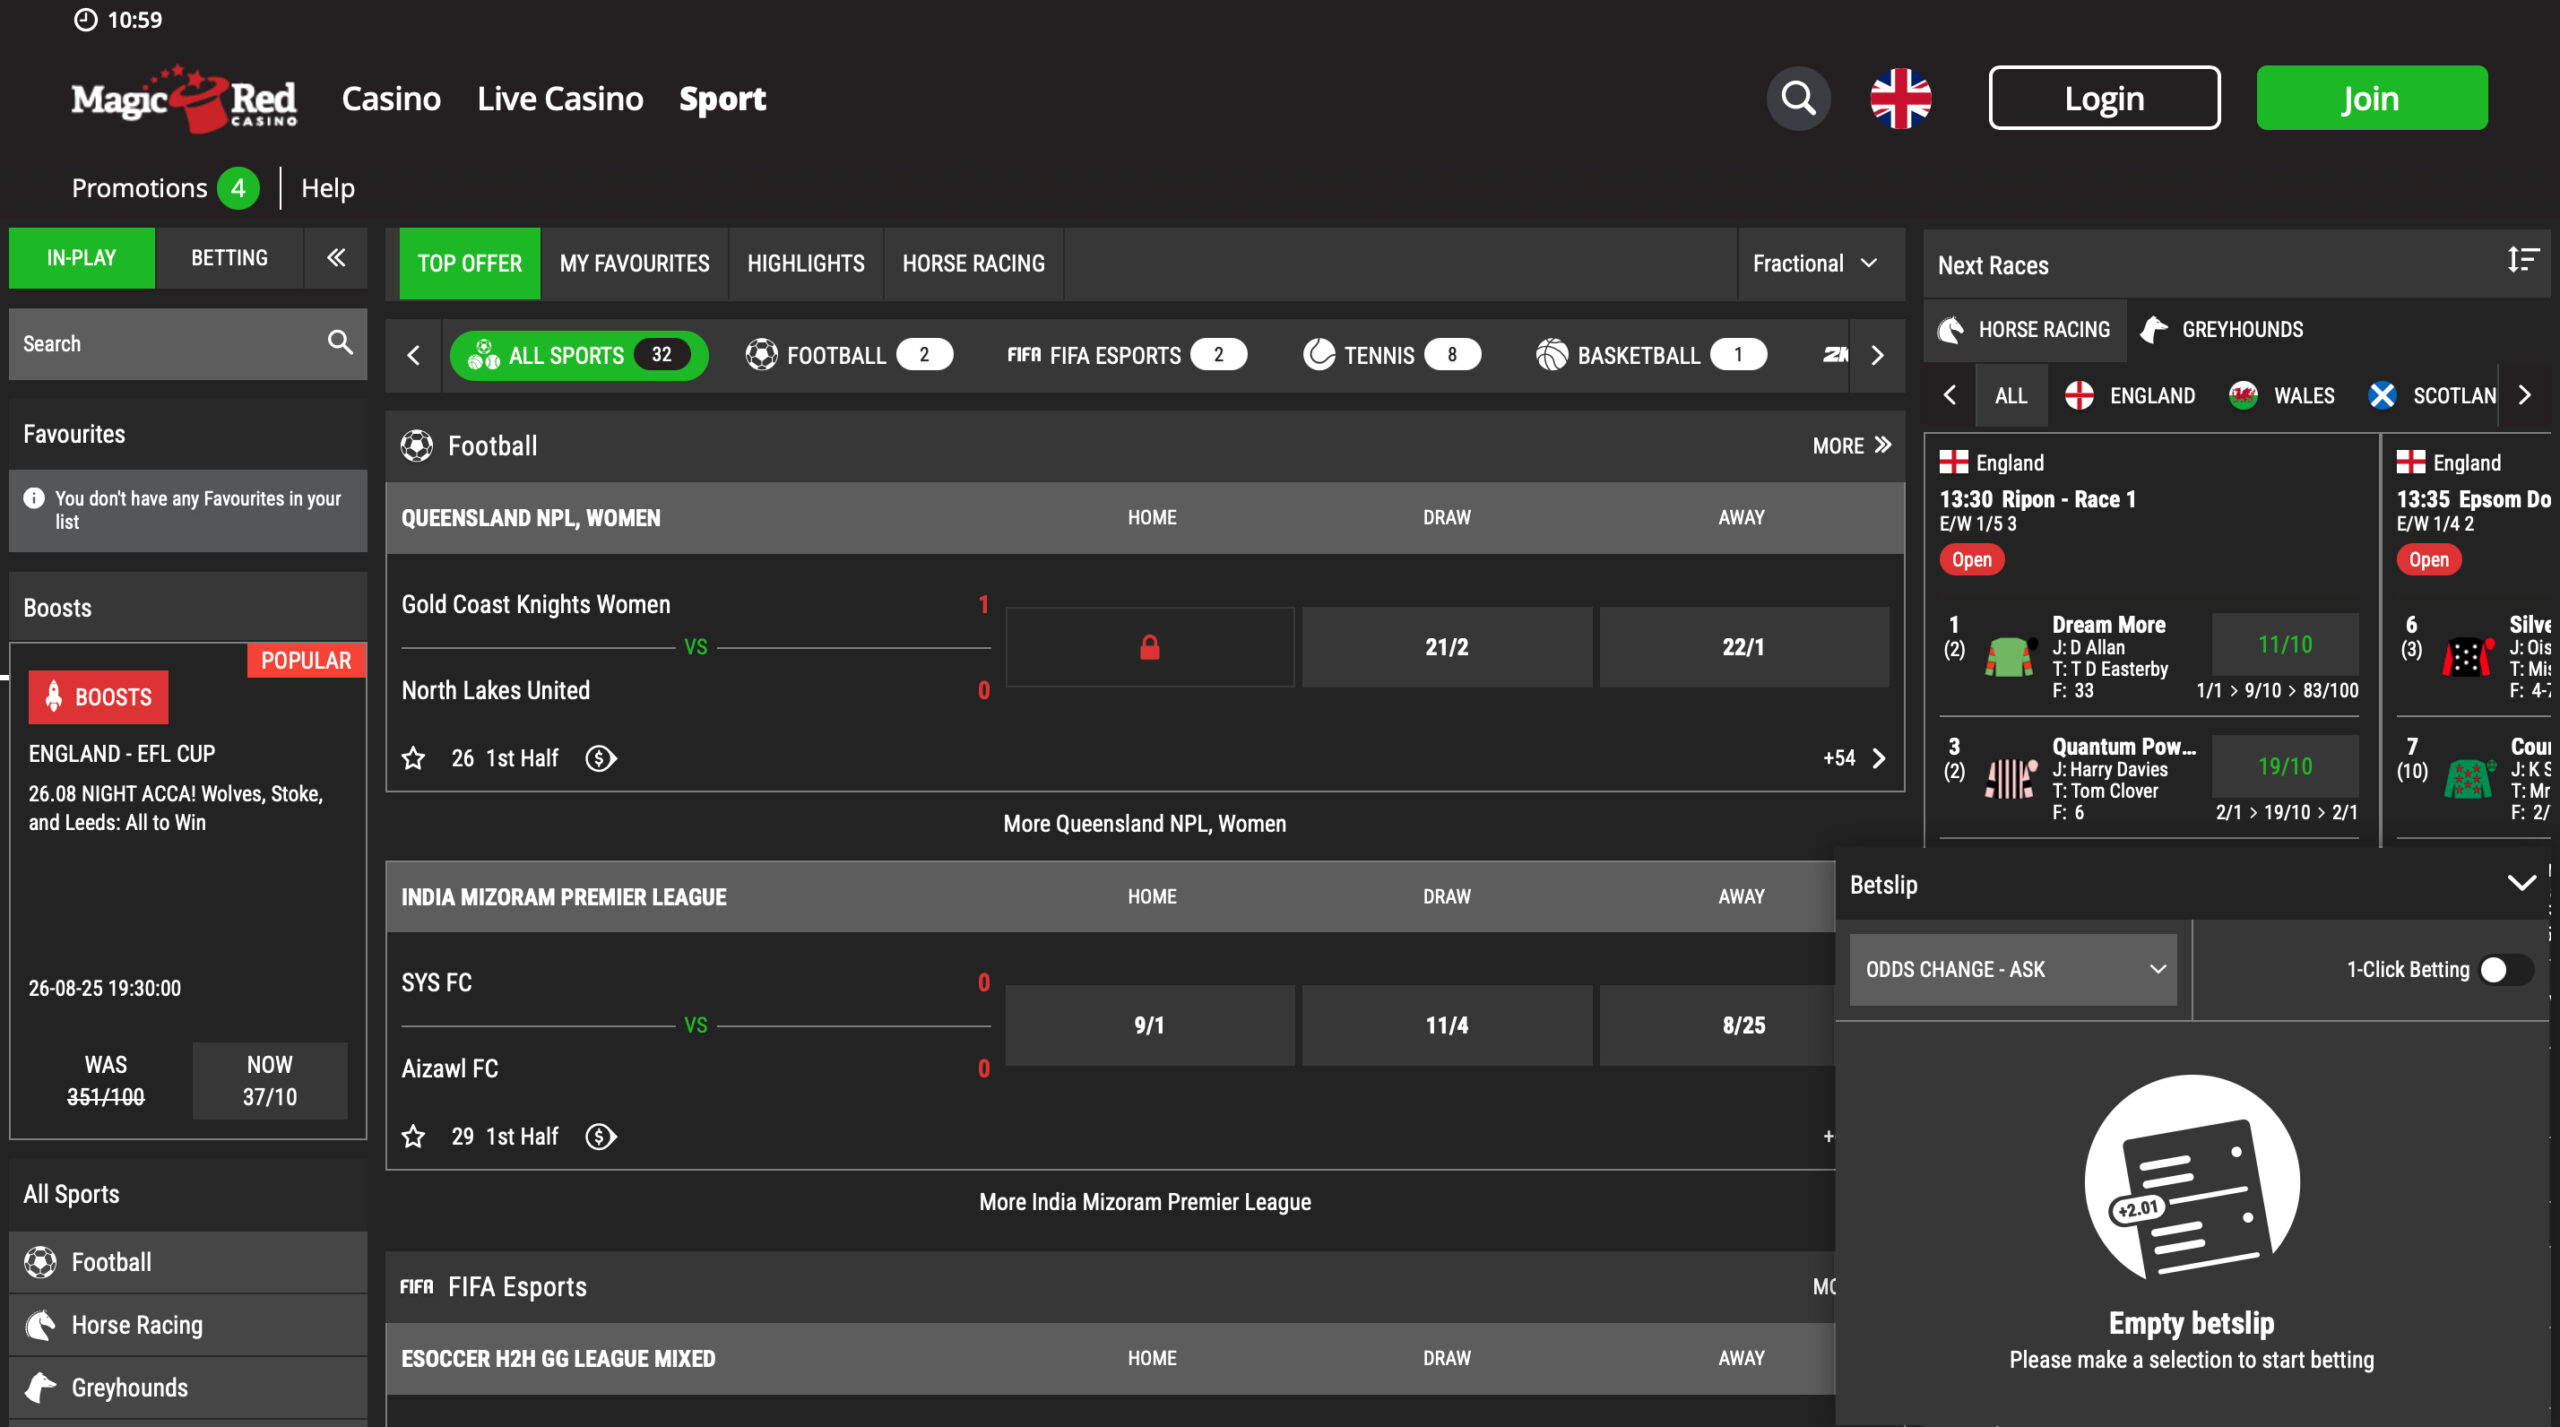Click Quantum Pow jockey silk icon
Image resolution: width=2560 pixels, height=1427 pixels.
[x=2010, y=778]
